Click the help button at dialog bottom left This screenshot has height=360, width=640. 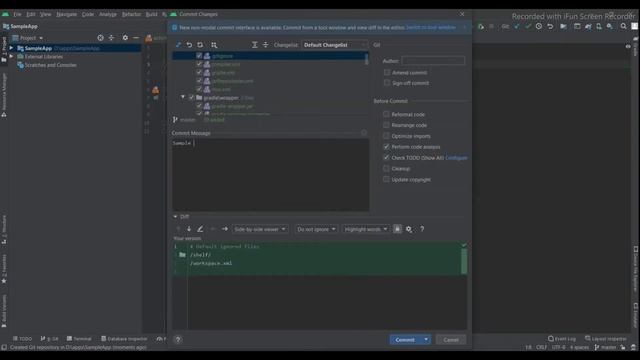(x=178, y=340)
